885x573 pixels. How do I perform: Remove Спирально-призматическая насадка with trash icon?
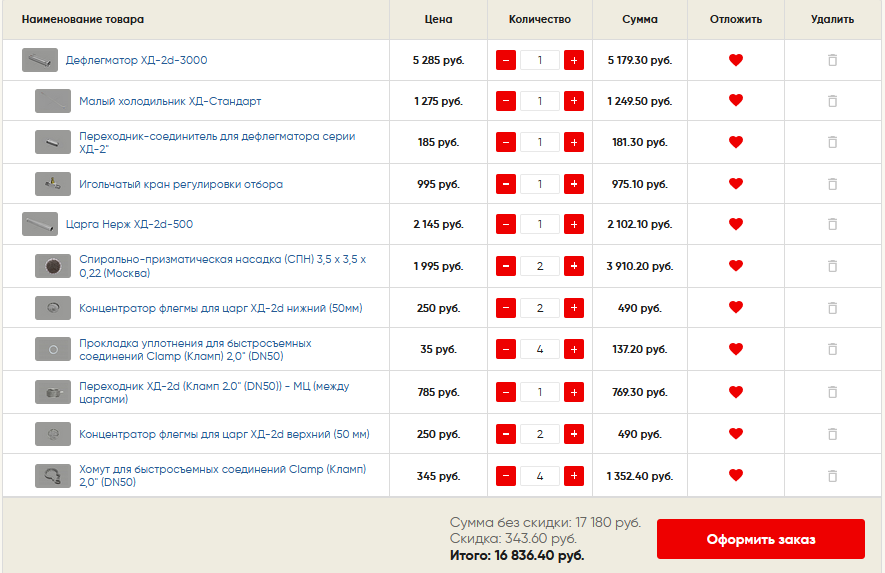[832, 266]
